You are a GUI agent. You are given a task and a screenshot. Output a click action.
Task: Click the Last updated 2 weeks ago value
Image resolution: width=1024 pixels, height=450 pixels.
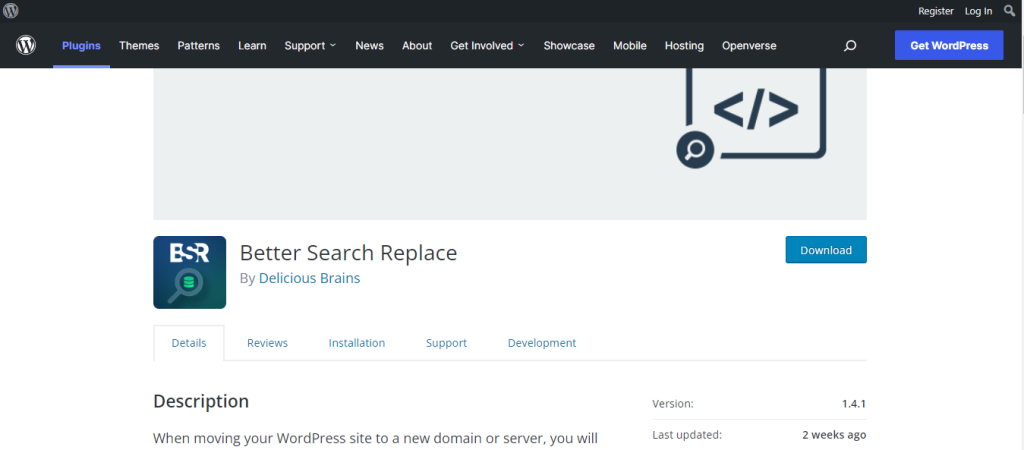pos(834,434)
